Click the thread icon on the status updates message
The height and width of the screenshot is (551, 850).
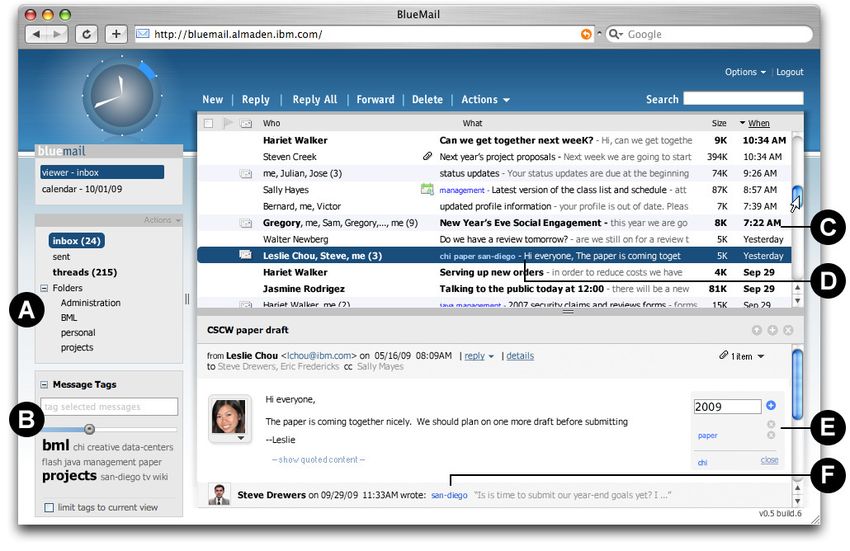coord(246,174)
